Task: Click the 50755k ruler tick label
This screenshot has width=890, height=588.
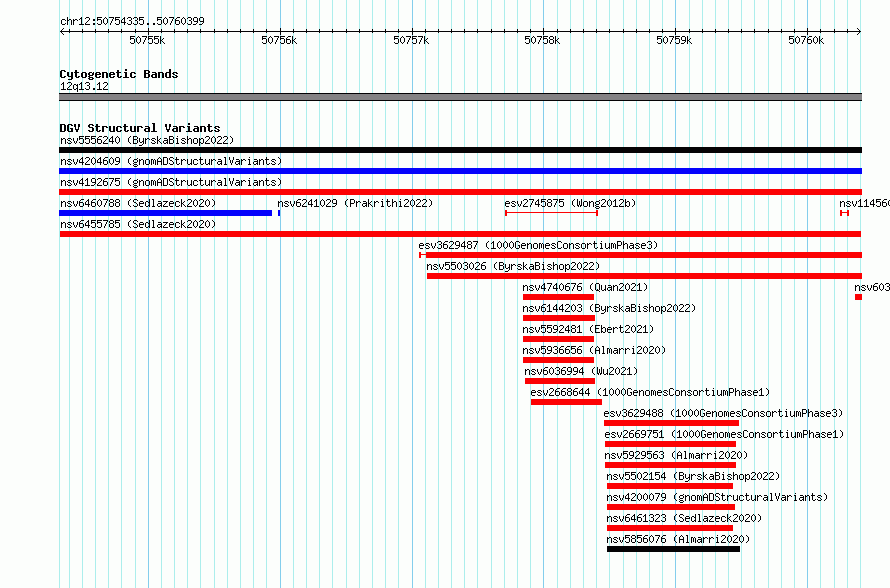Action: pos(147,40)
